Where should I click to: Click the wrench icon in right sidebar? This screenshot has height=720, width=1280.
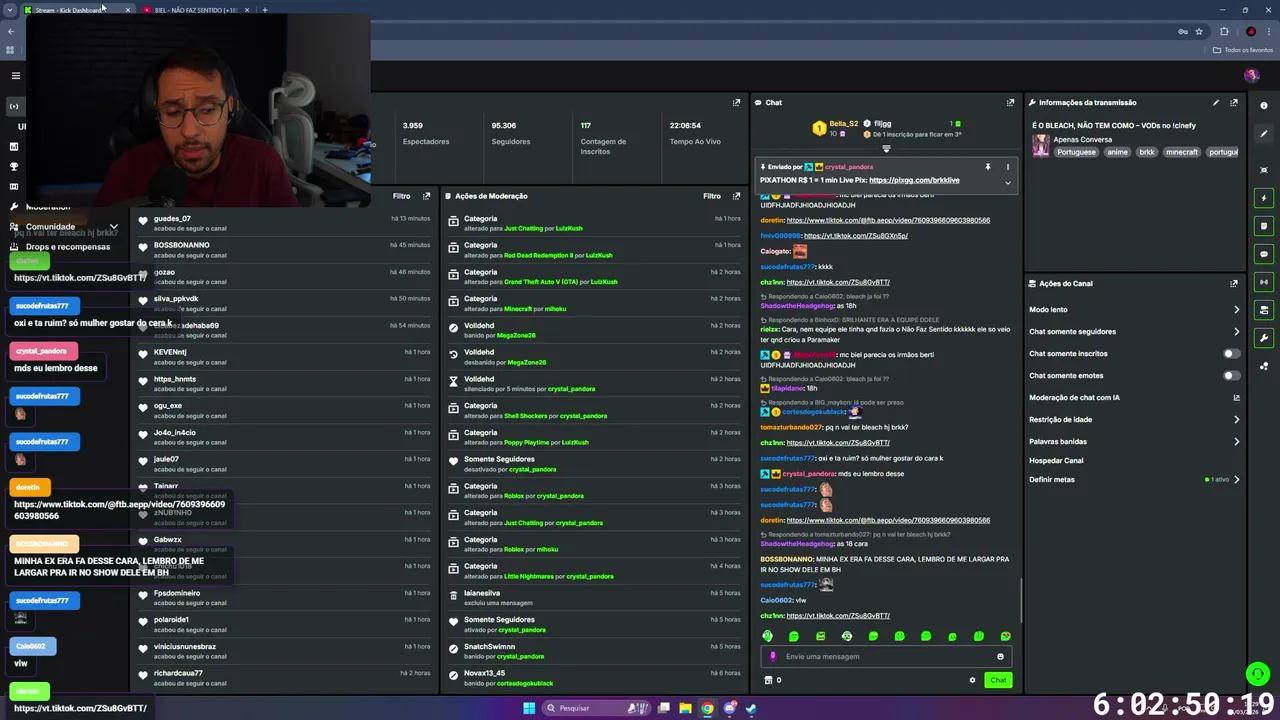(x=1264, y=338)
